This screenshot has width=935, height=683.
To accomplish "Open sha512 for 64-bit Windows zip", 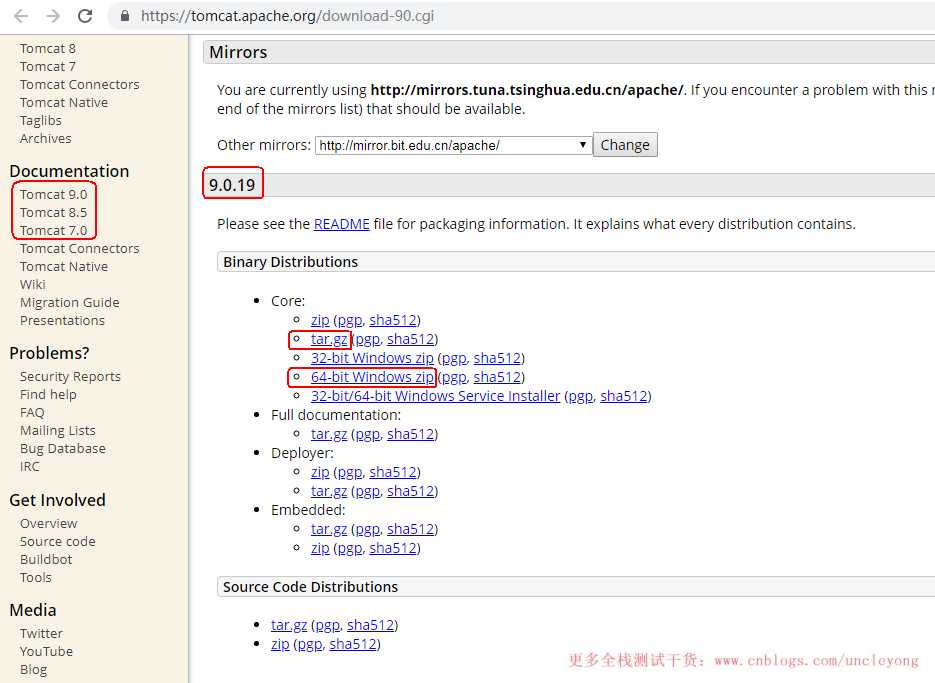I will coord(497,378).
